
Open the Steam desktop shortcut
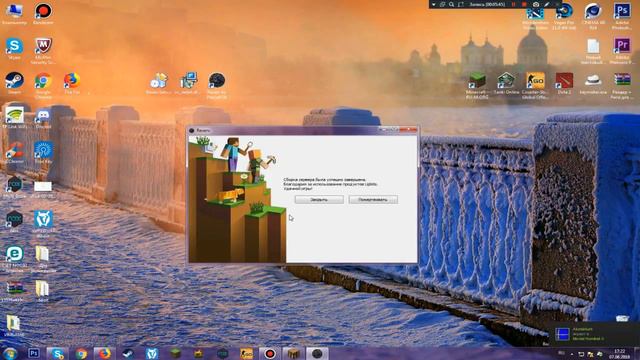pyautogui.click(x=14, y=82)
